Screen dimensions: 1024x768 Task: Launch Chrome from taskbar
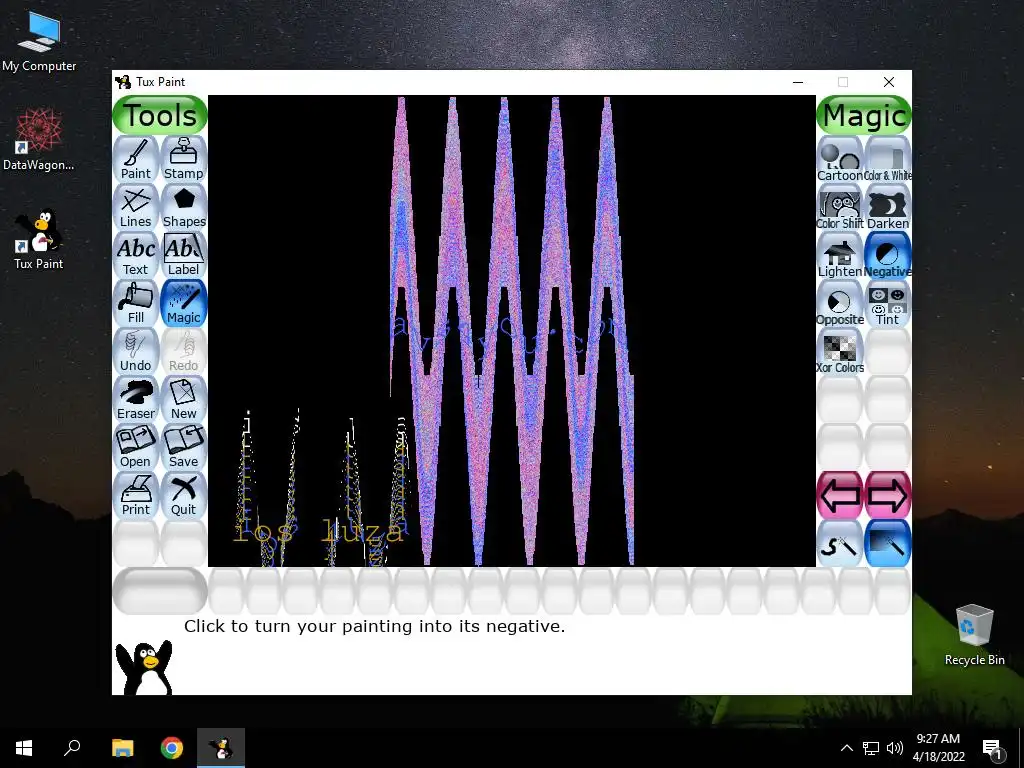172,748
